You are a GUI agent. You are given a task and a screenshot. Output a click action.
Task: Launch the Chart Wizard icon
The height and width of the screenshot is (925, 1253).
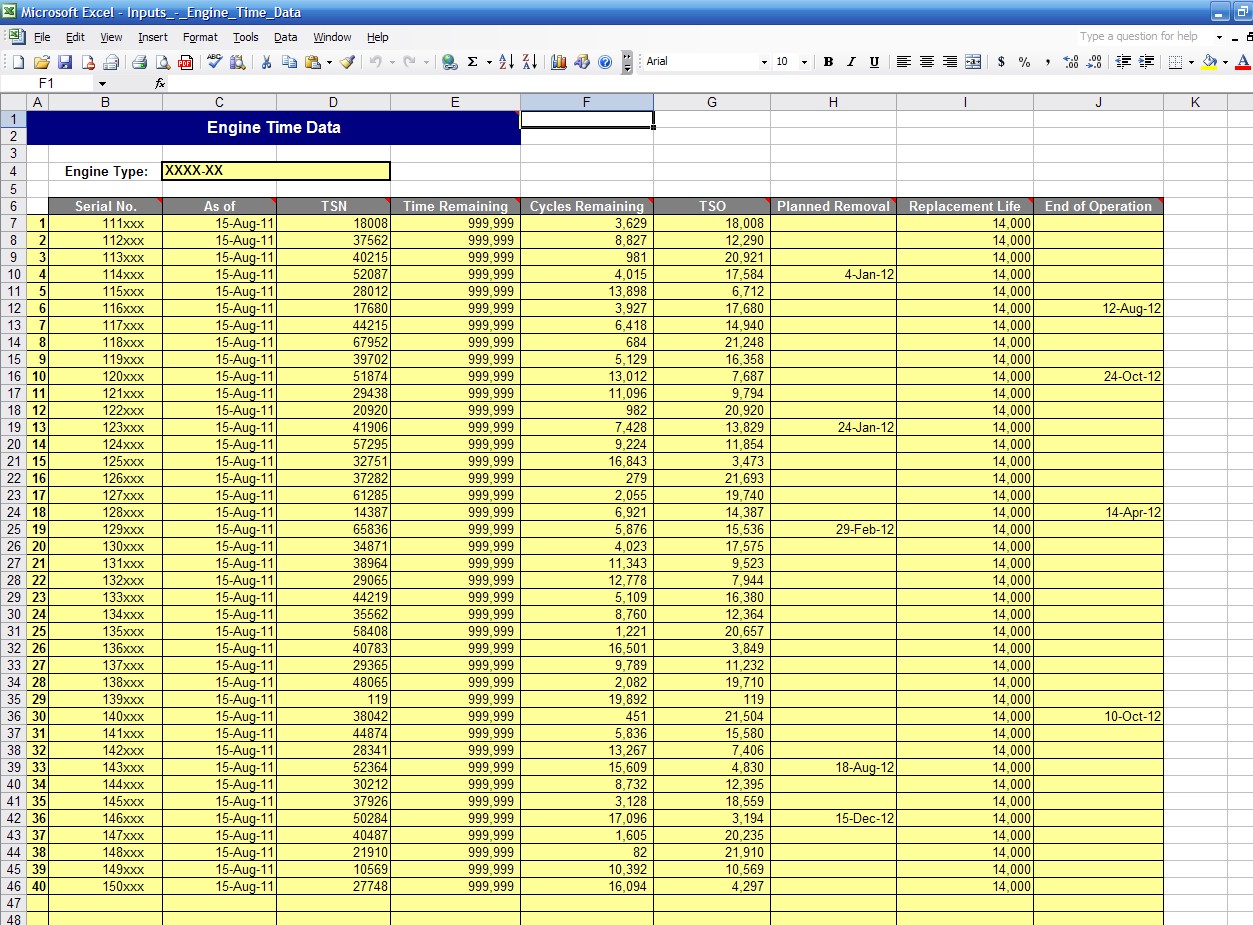click(x=559, y=62)
